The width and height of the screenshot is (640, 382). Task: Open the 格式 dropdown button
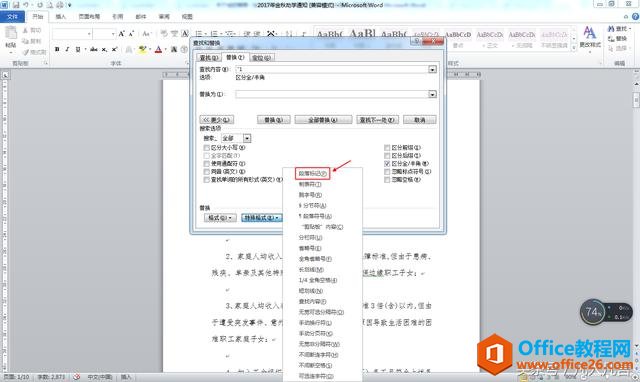(x=220, y=218)
